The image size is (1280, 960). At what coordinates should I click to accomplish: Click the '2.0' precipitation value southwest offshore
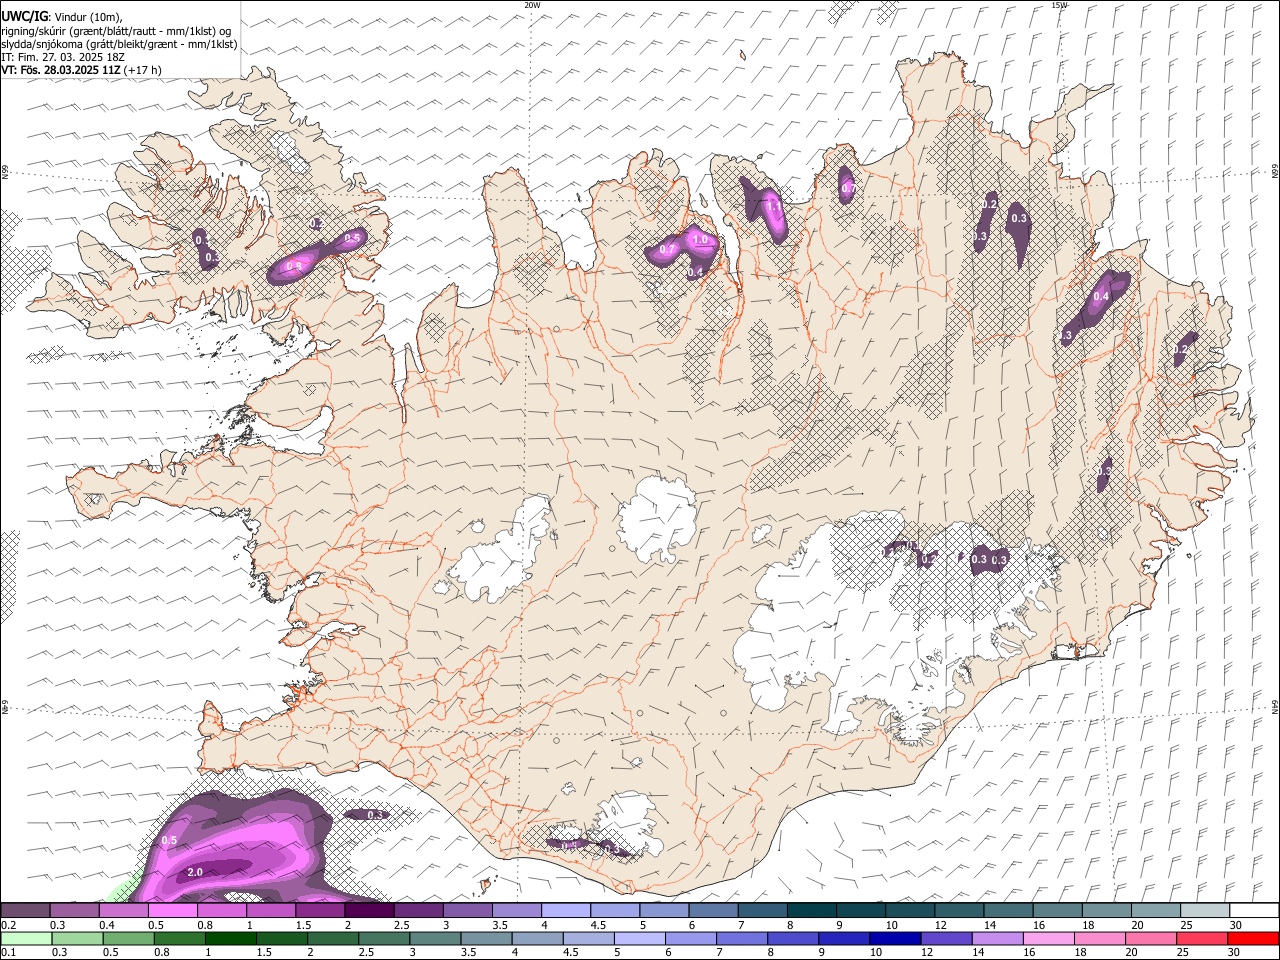(x=195, y=872)
